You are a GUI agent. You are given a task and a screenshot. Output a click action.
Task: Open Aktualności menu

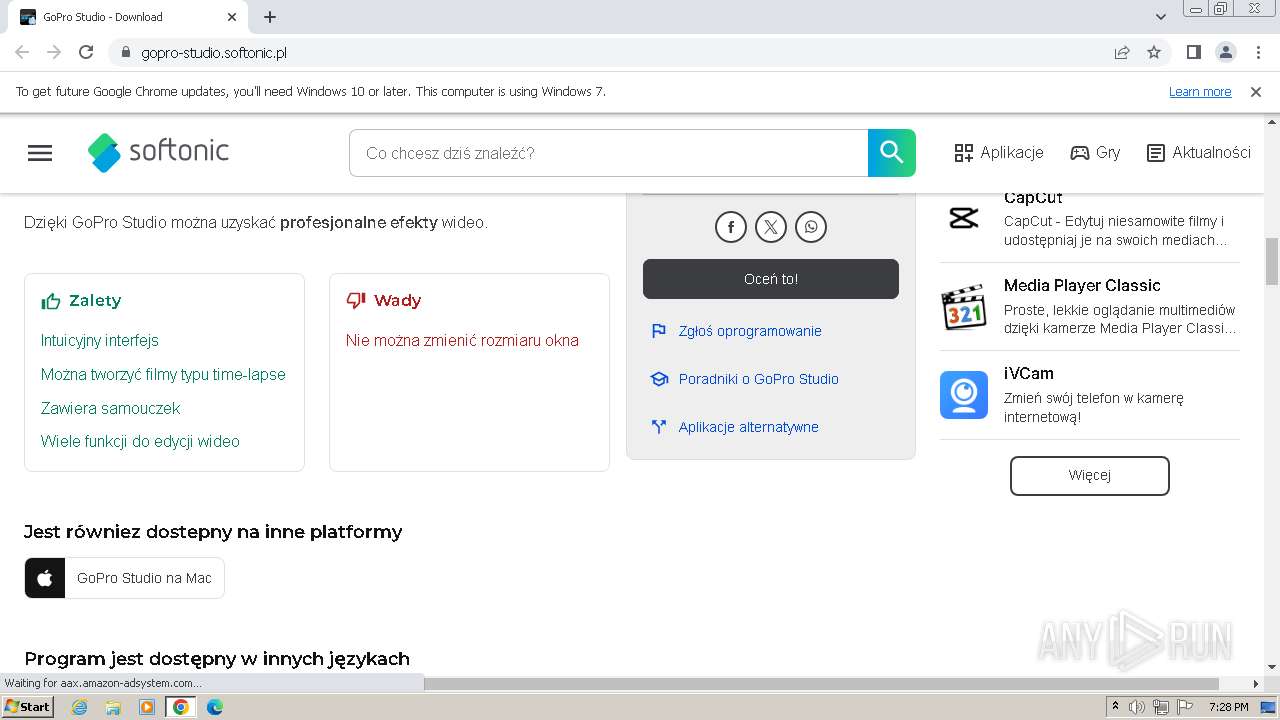(x=1199, y=153)
